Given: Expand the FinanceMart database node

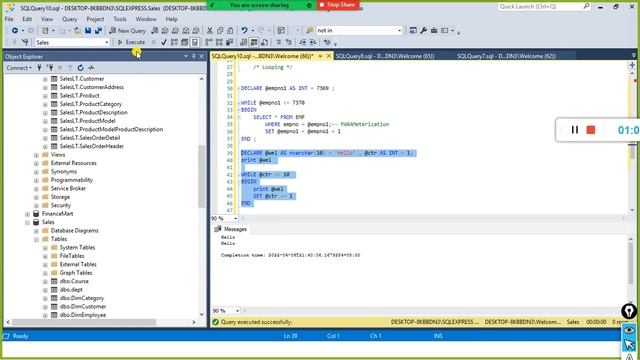Looking at the screenshot, I should pyautogui.click(x=27, y=214).
